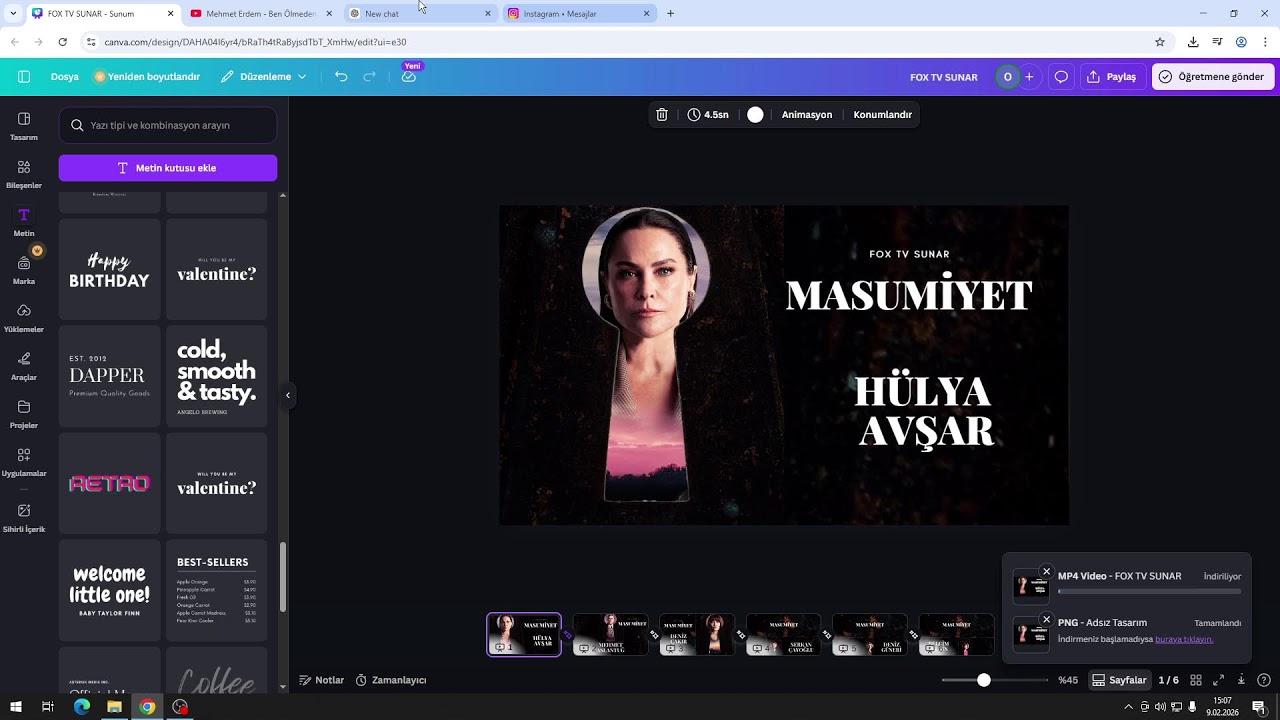
Task: Open the comments speech bubble icon
Action: click(x=1061, y=76)
